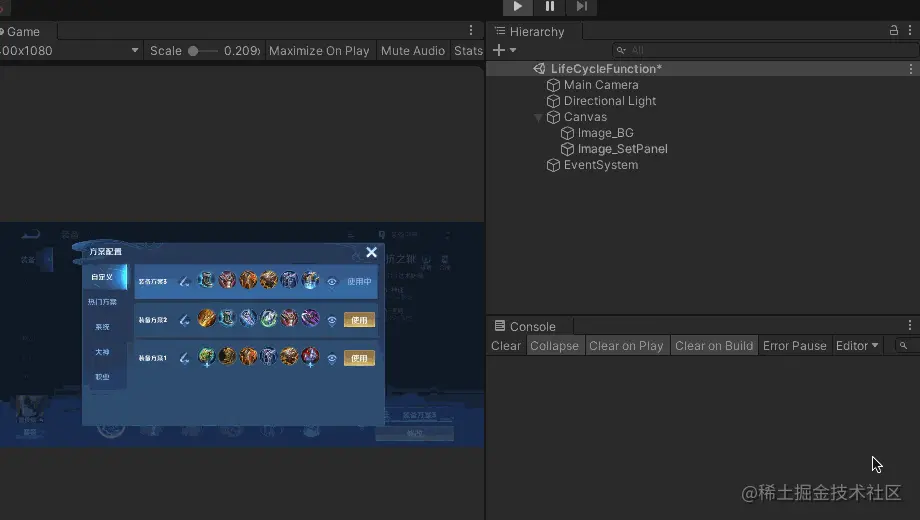Toggle Clear on Play in the Console
Image resolution: width=920 pixels, height=520 pixels.
coord(626,346)
